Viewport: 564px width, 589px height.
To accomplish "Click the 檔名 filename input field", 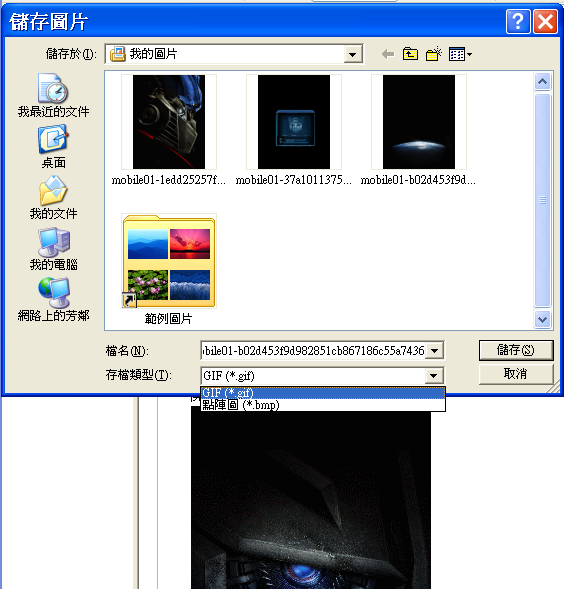I will click(313, 351).
